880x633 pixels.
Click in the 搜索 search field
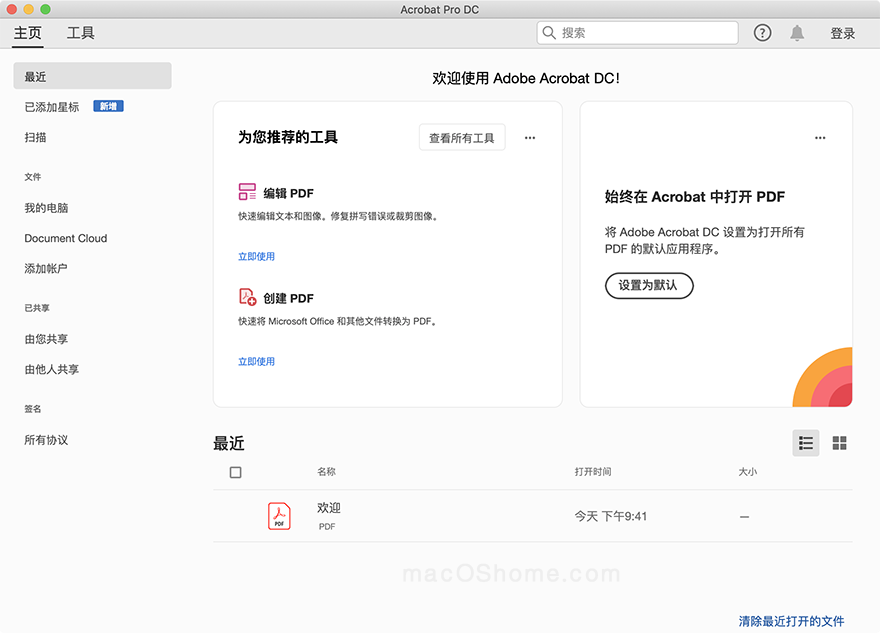pyautogui.click(x=638, y=33)
